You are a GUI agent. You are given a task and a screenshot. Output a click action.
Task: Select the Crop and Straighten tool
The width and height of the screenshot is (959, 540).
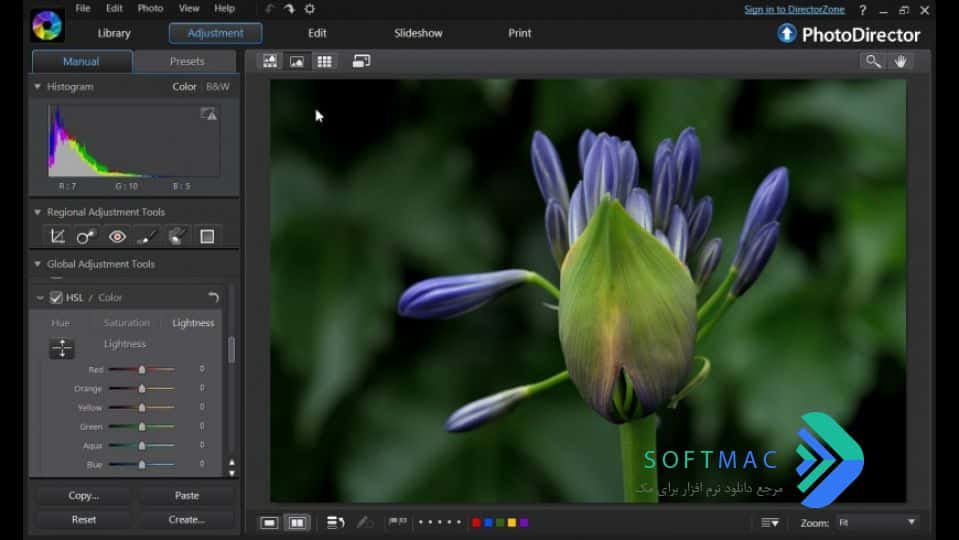57,236
